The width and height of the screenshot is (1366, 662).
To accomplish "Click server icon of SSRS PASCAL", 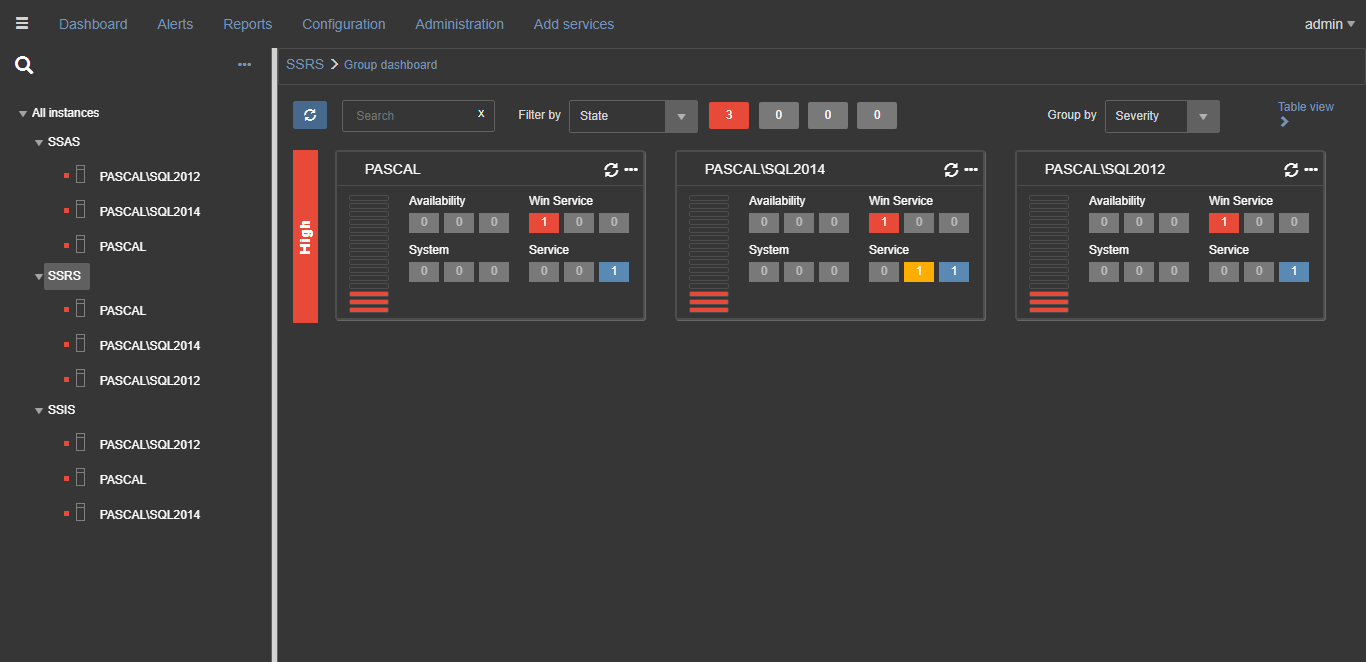I will click(x=81, y=310).
